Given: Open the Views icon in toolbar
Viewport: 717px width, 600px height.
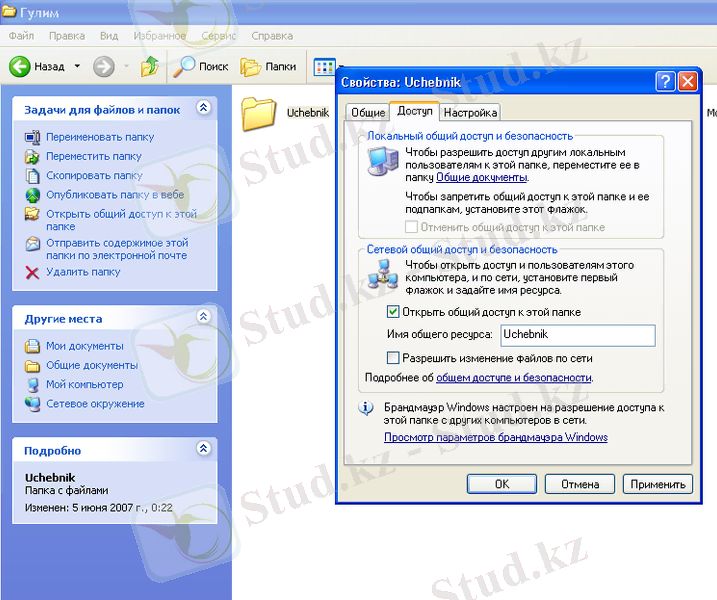Looking at the screenshot, I should 325,67.
